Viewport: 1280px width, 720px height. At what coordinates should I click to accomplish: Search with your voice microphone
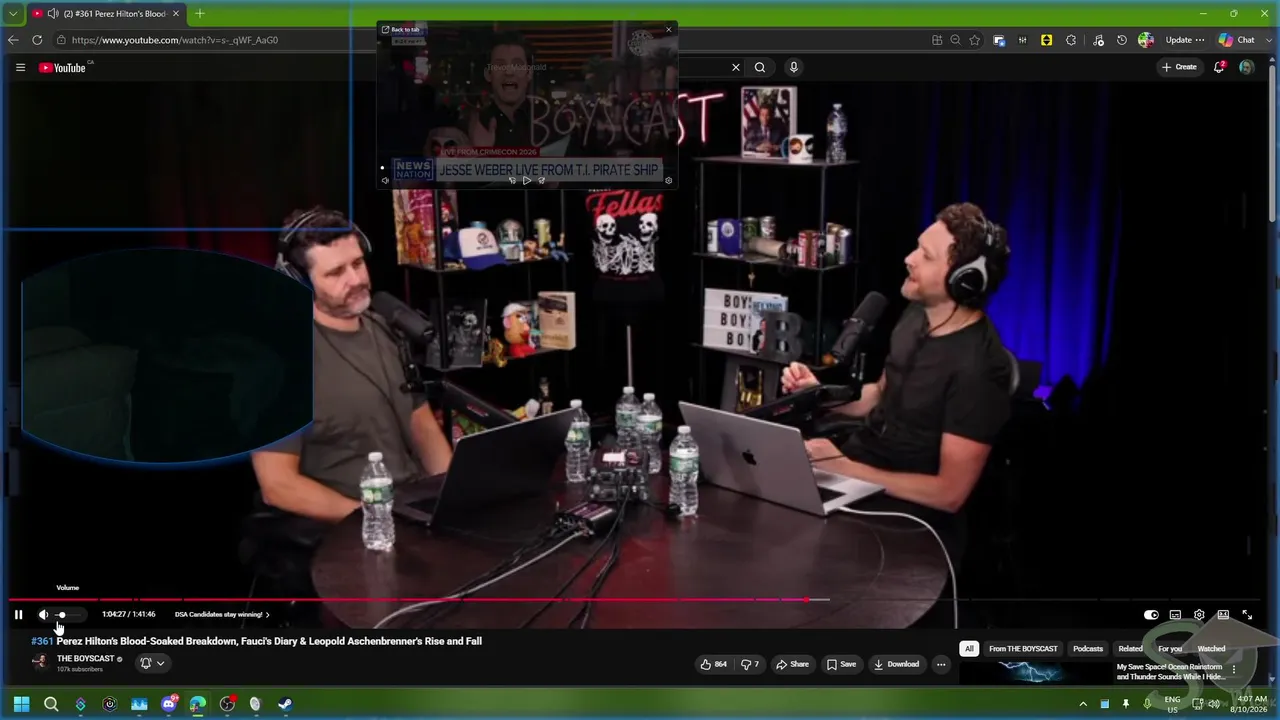coord(794,67)
